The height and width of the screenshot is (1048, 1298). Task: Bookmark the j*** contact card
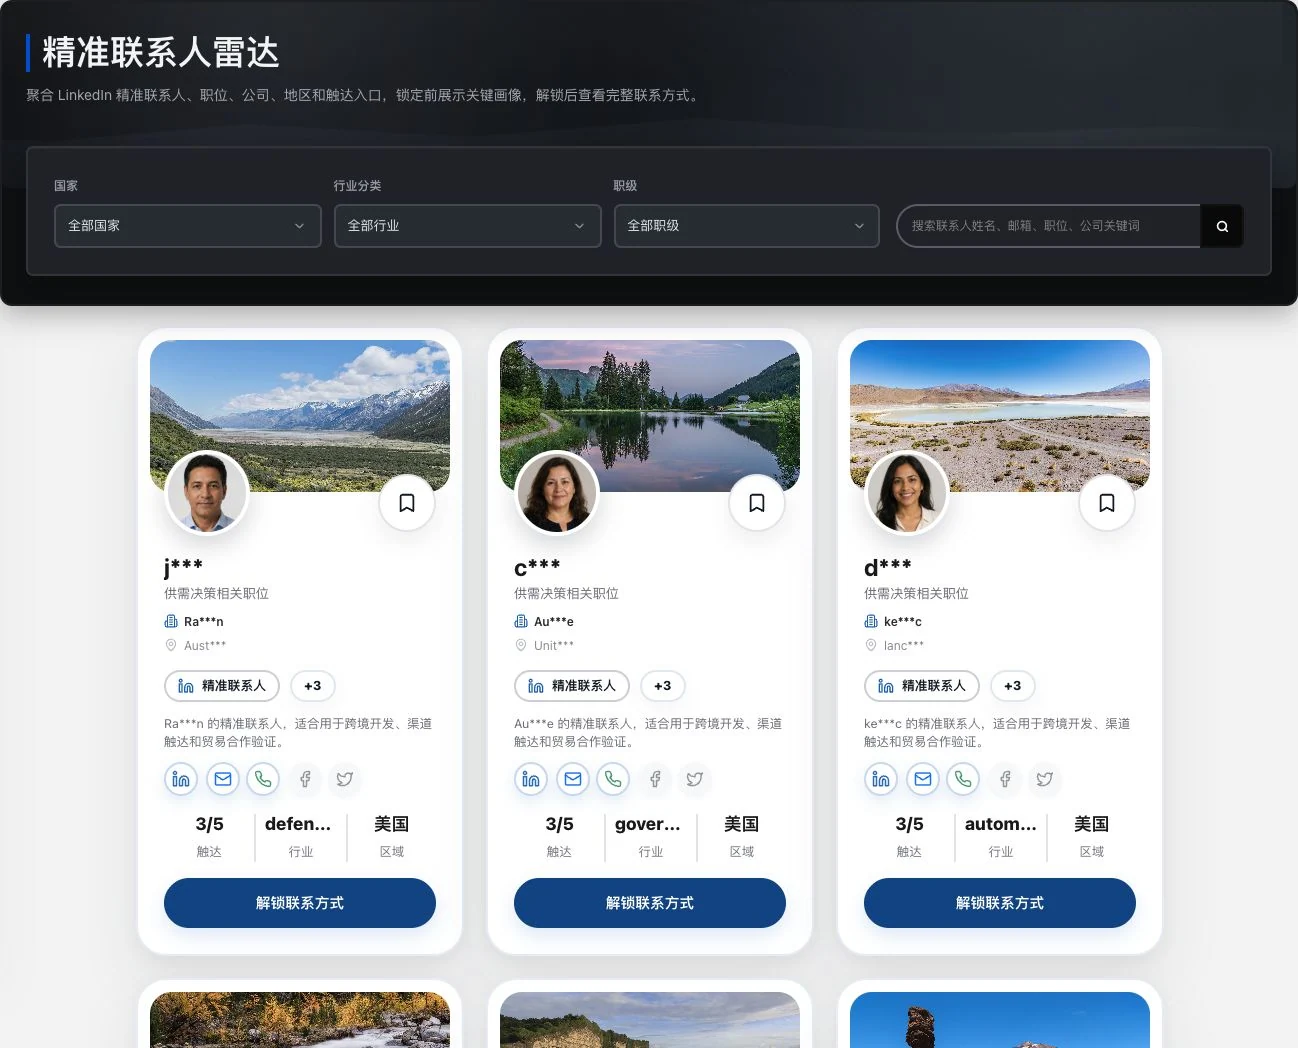[x=407, y=503]
